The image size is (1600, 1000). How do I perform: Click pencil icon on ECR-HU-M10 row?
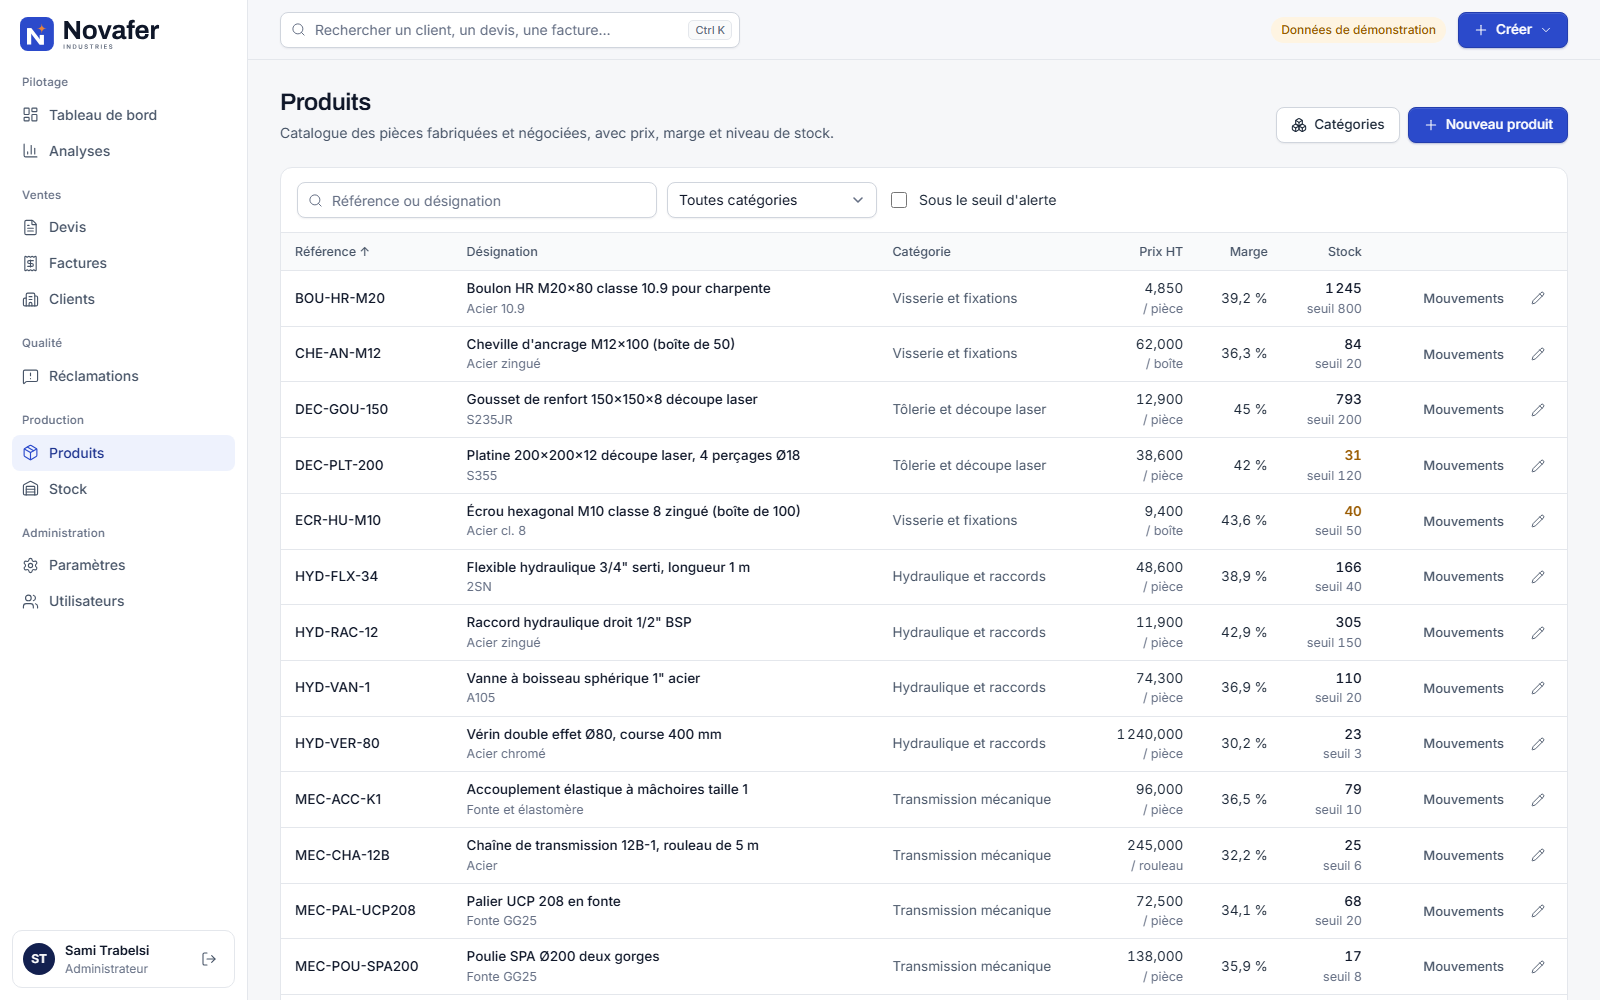pos(1538,521)
